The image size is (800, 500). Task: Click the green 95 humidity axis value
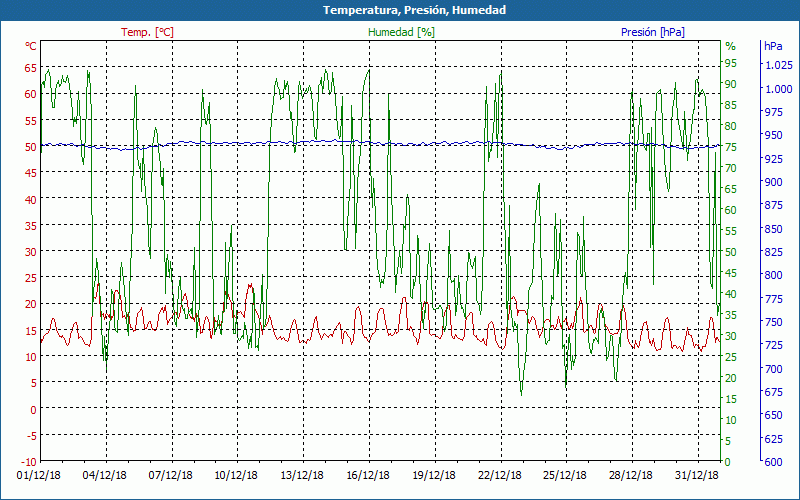click(731, 63)
